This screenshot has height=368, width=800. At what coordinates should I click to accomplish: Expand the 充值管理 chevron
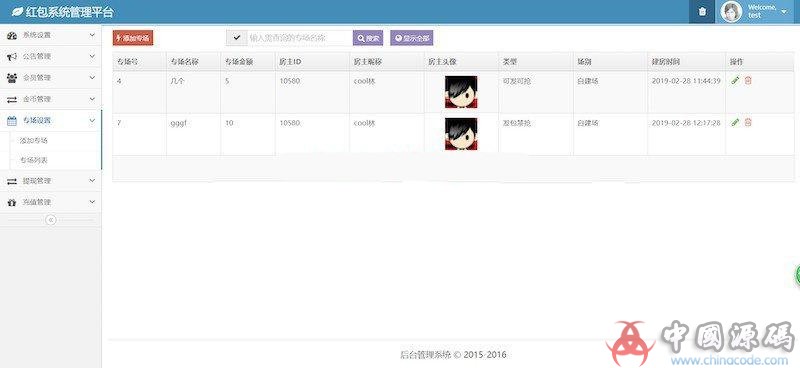92,202
